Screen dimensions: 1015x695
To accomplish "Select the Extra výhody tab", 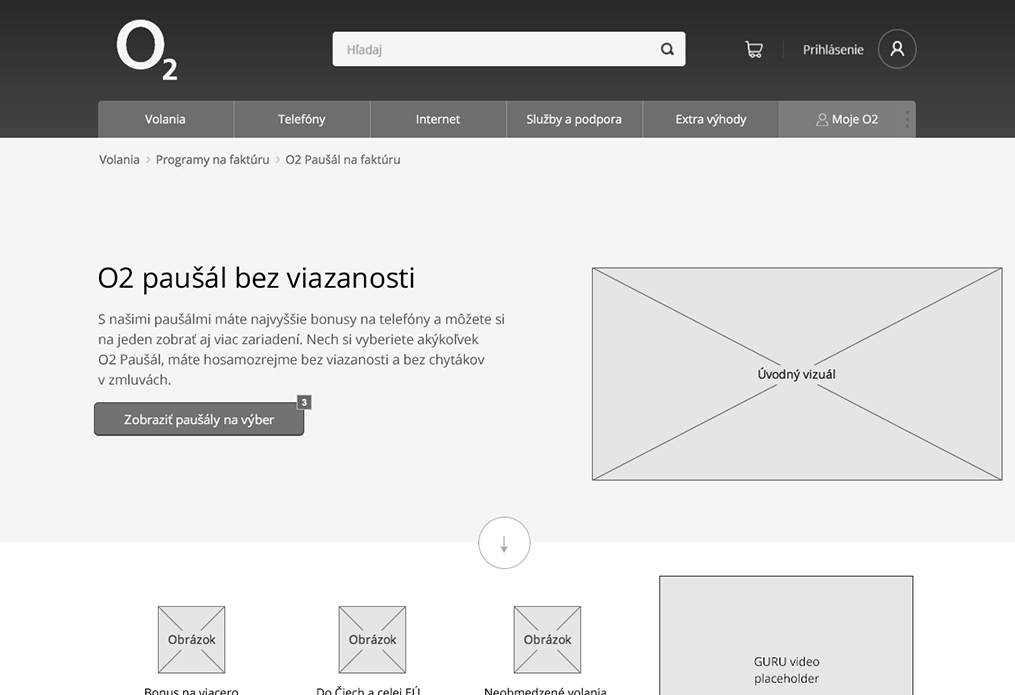I will coord(711,119).
